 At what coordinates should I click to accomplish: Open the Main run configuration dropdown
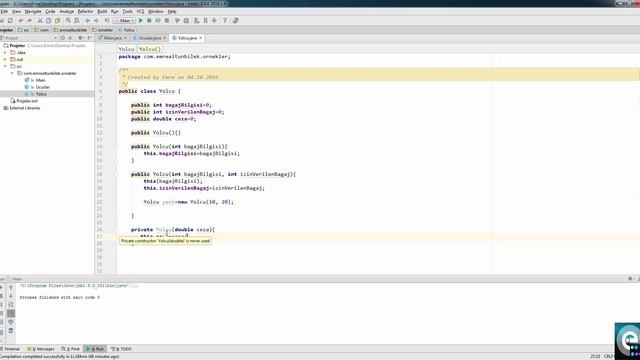pos(124,20)
